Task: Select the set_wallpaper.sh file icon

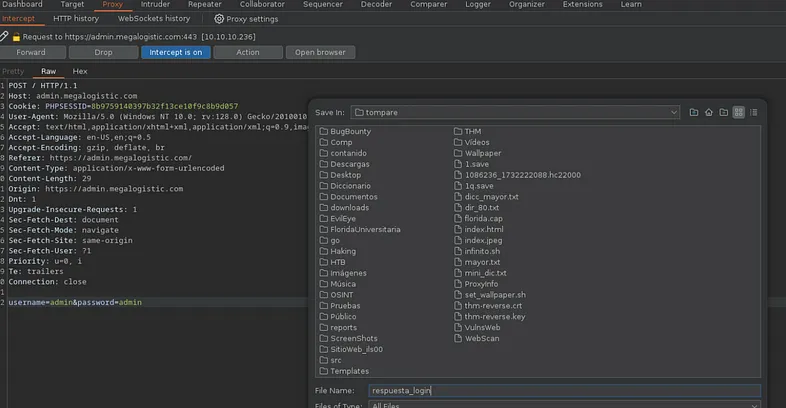Action: 458,295
